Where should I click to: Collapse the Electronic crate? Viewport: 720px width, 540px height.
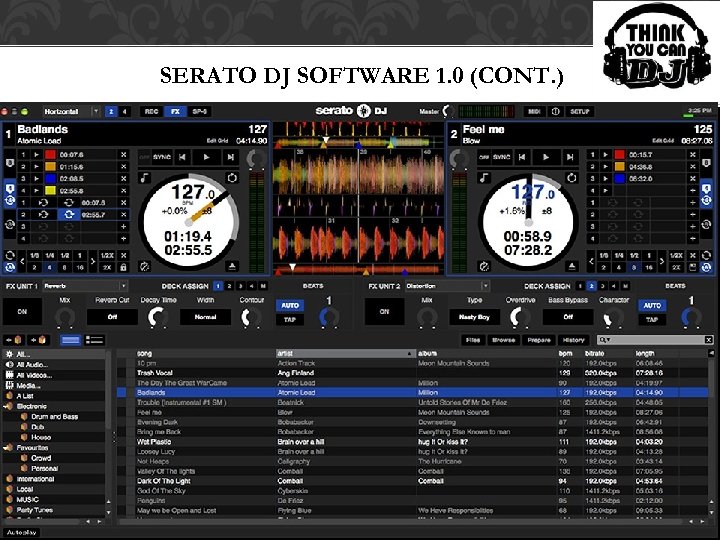(x=8, y=406)
